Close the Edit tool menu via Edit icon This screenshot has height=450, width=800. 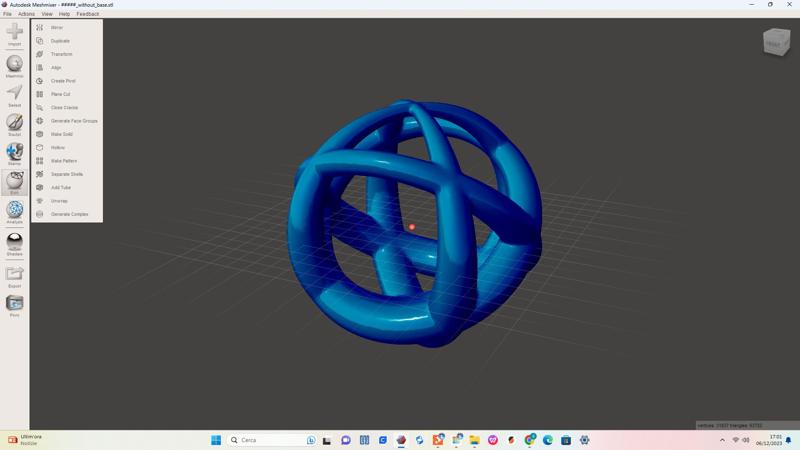[14, 183]
